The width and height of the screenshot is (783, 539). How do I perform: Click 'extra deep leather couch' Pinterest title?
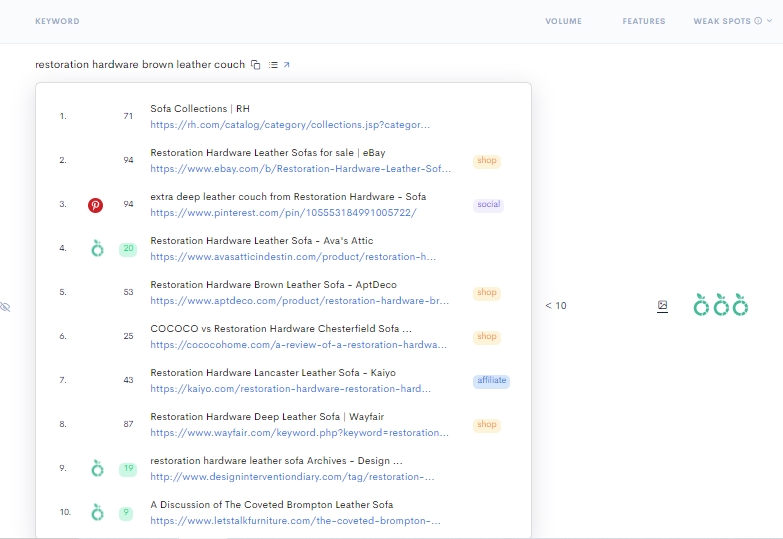288,197
